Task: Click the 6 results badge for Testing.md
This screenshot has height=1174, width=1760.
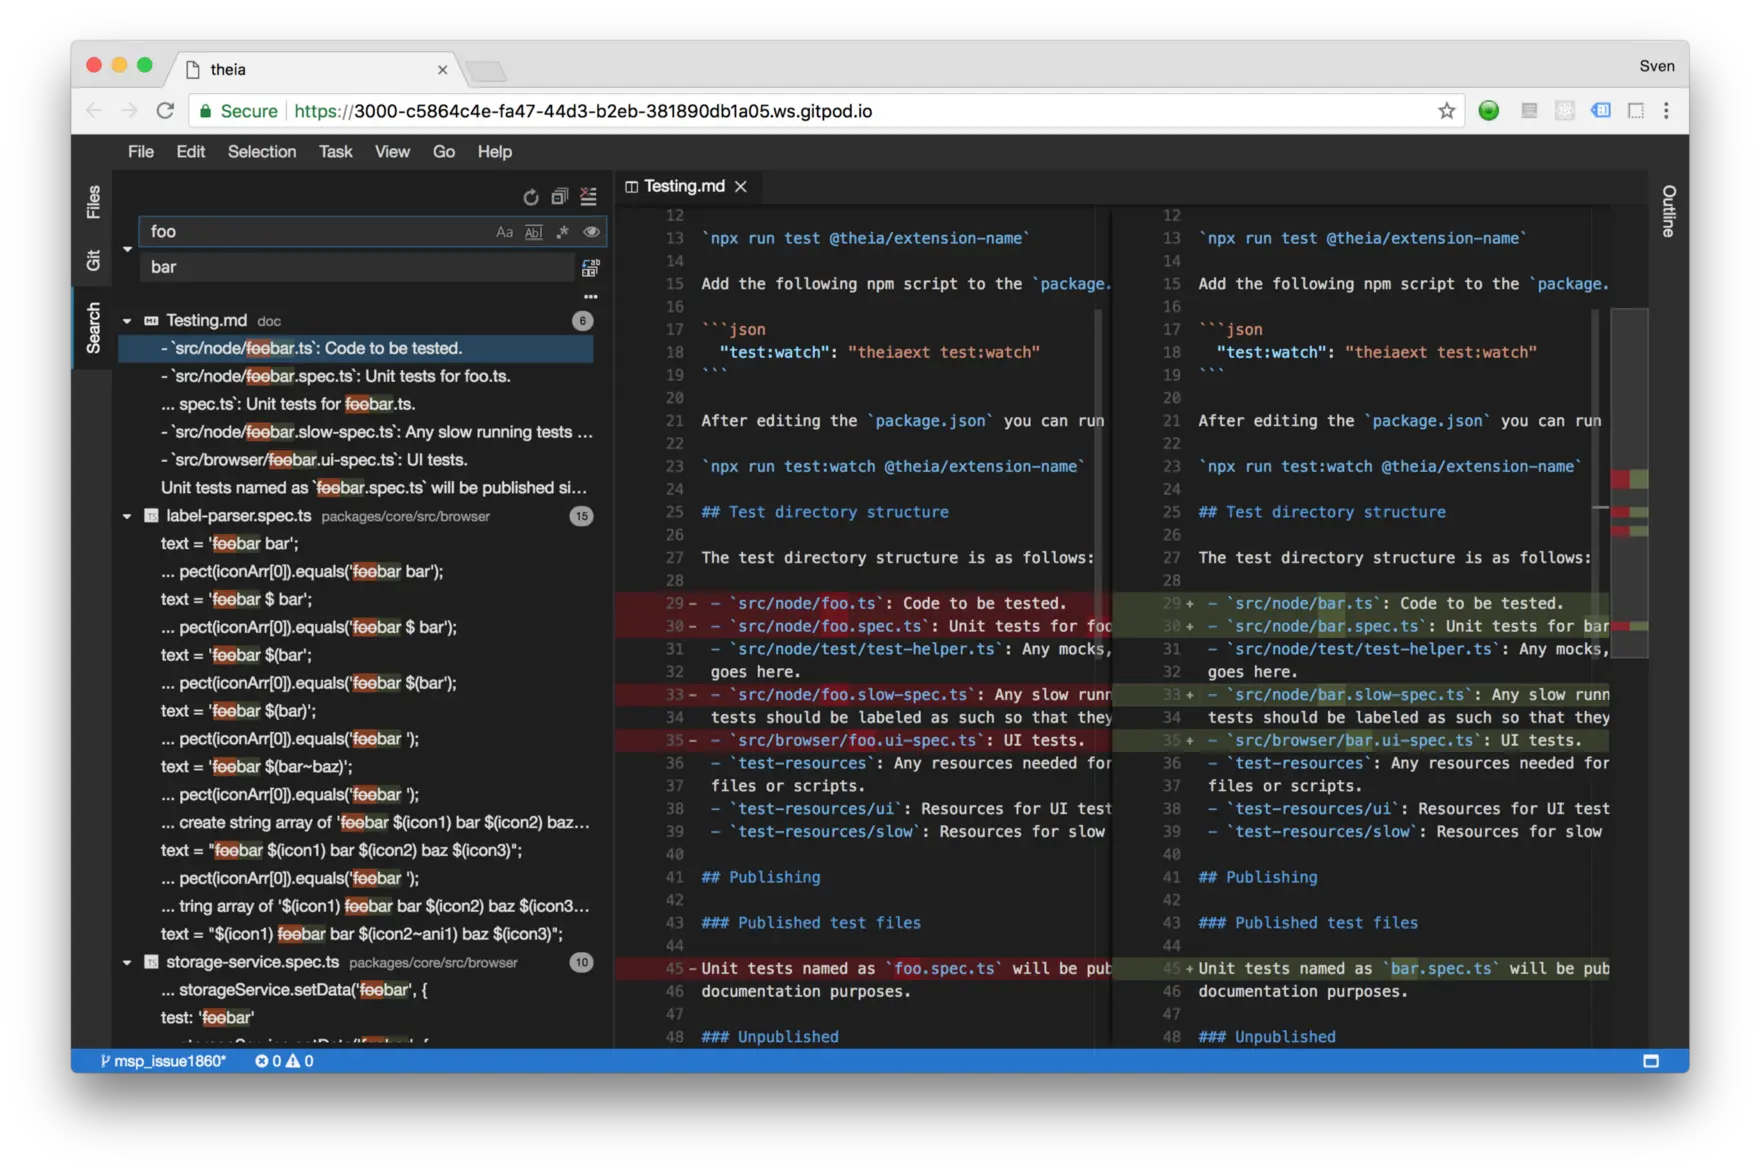Action: [582, 321]
